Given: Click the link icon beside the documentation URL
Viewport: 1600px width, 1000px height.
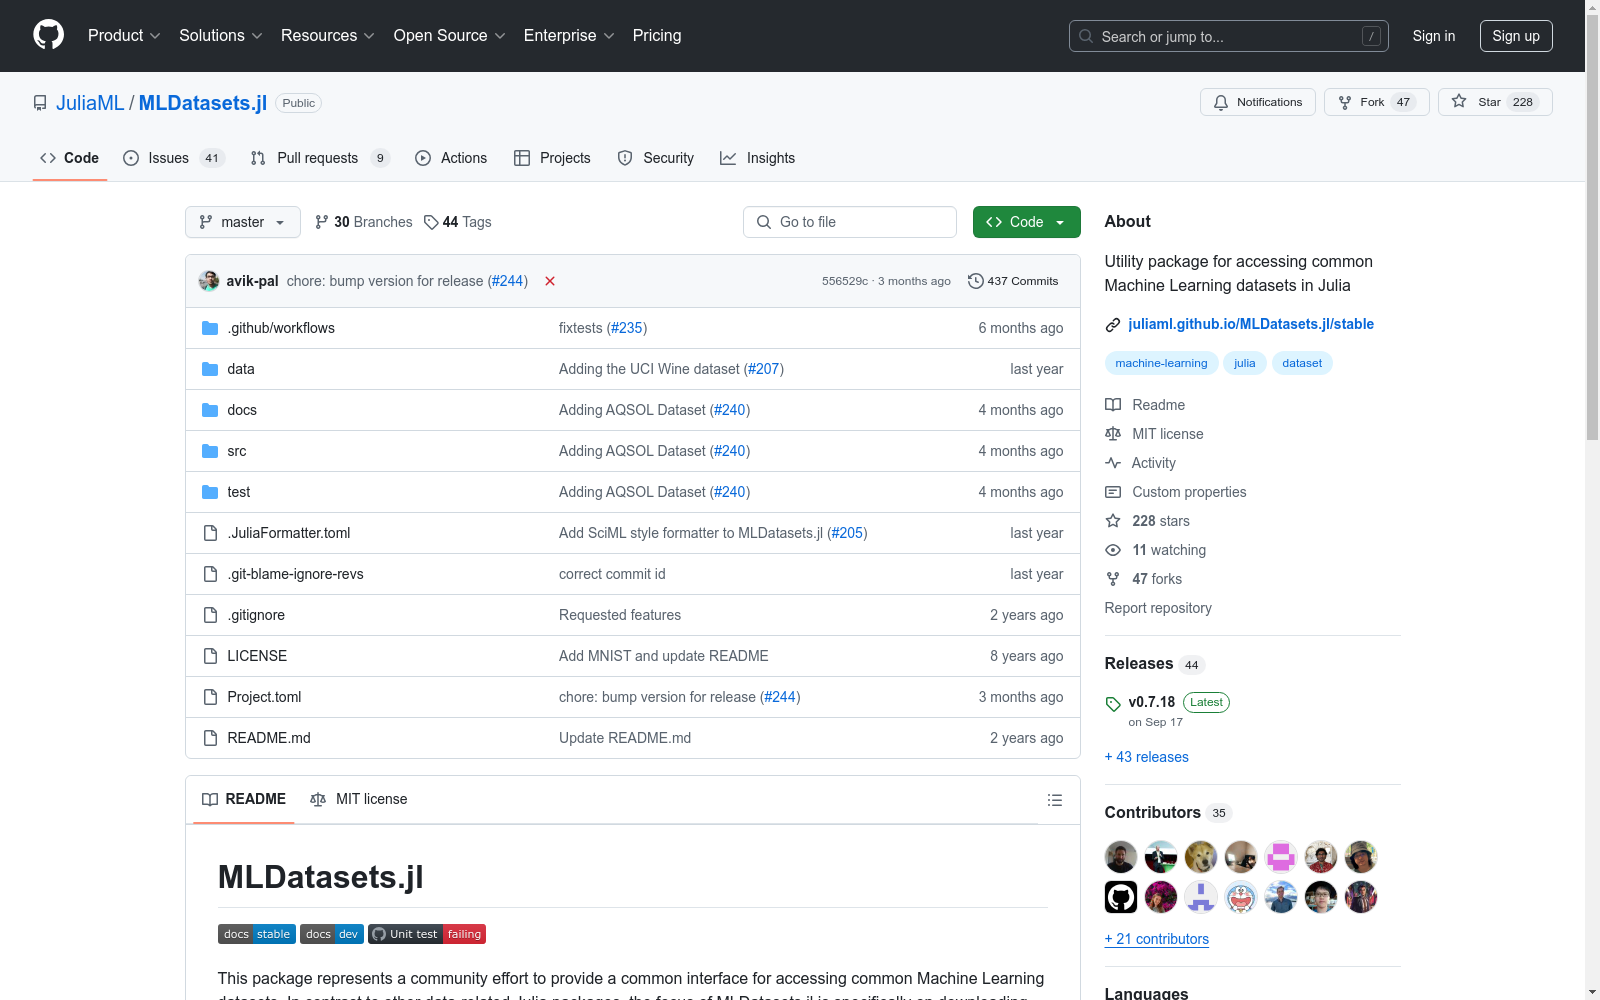Looking at the screenshot, I should tap(1113, 325).
